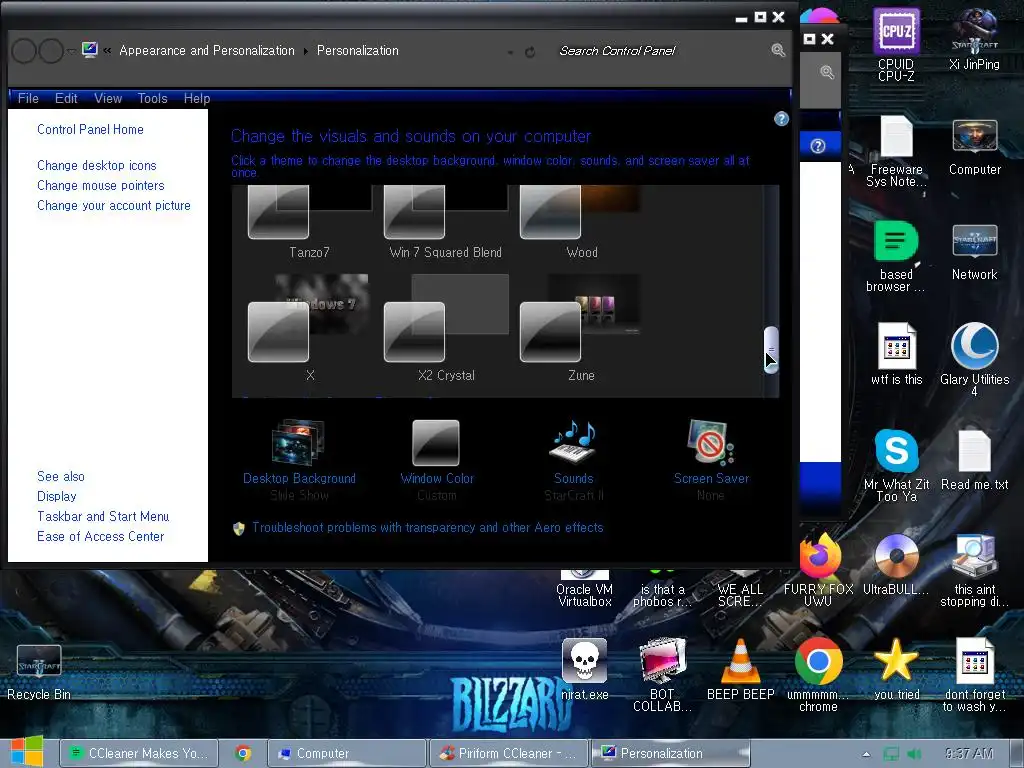The width and height of the screenshot is (1024, 768).
Task: Switch to Computer taskbar window
Action: (x=346, y=753)
